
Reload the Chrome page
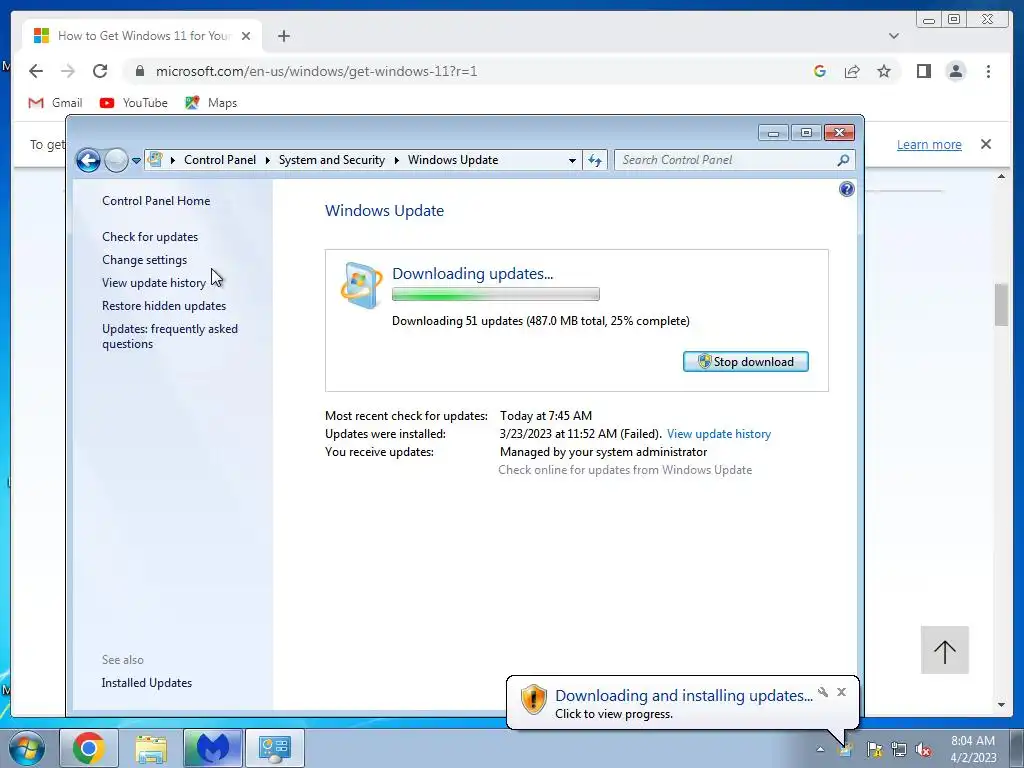(x=100, y=71)
